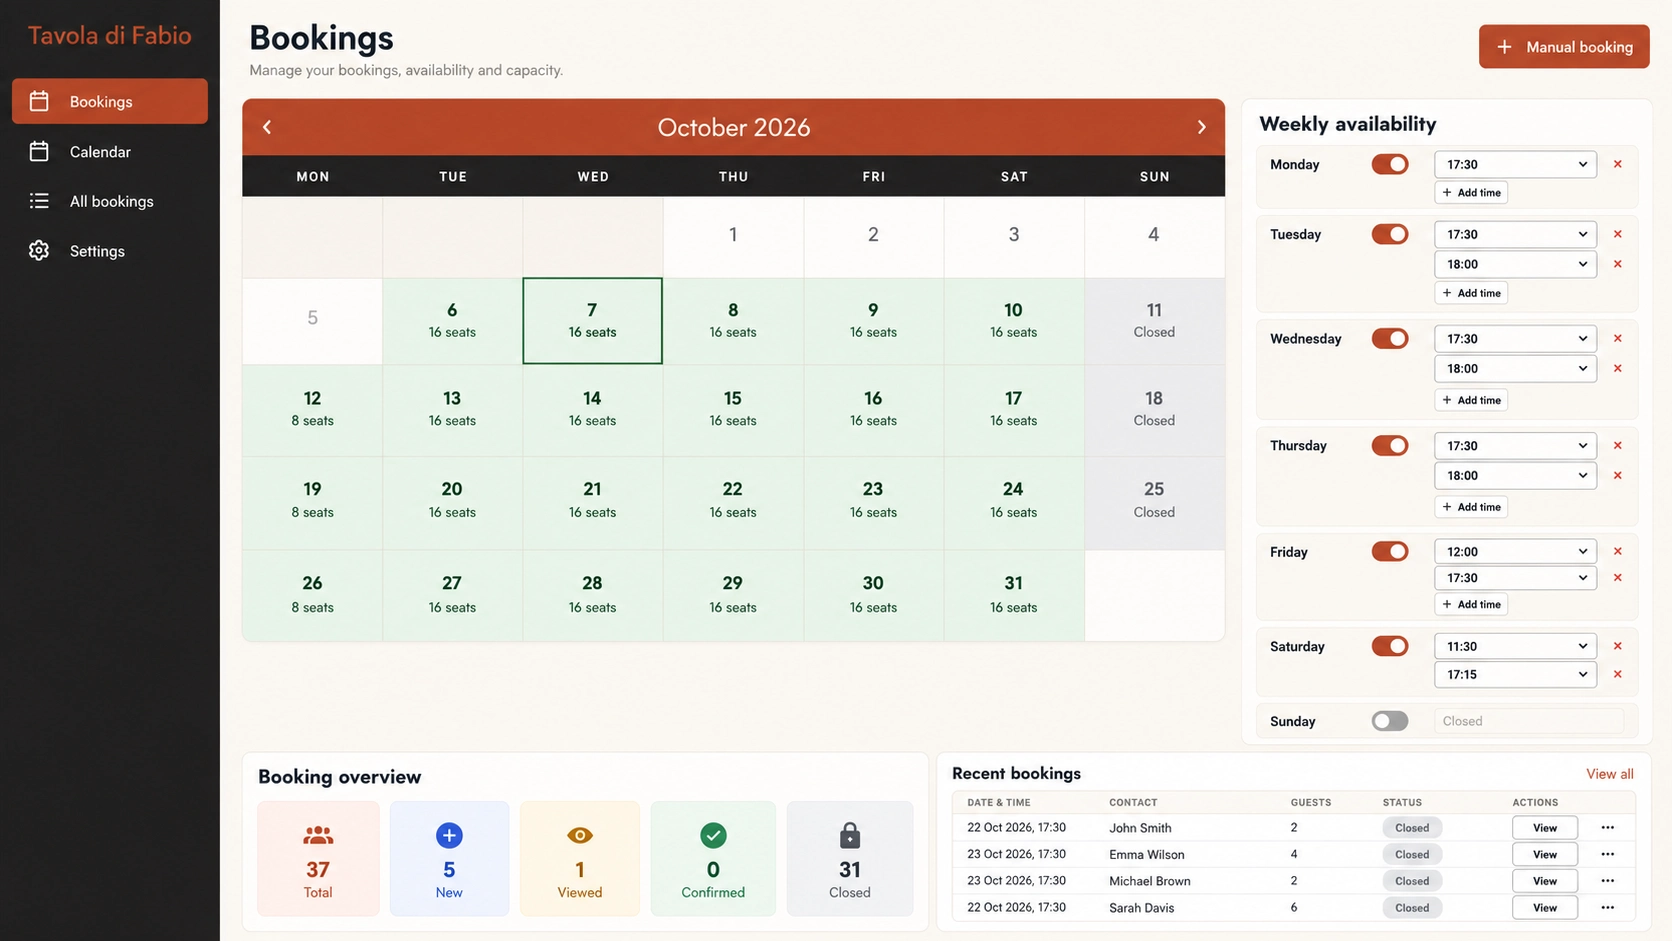Disable Monday availability

click(1389, 164)
